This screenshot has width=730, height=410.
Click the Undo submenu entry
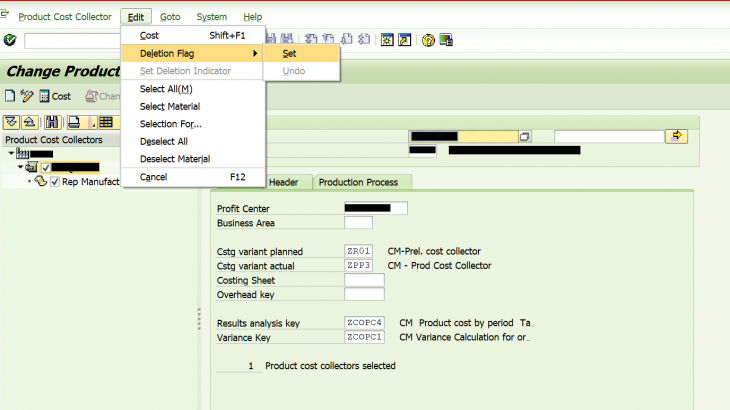pos(301,71)
